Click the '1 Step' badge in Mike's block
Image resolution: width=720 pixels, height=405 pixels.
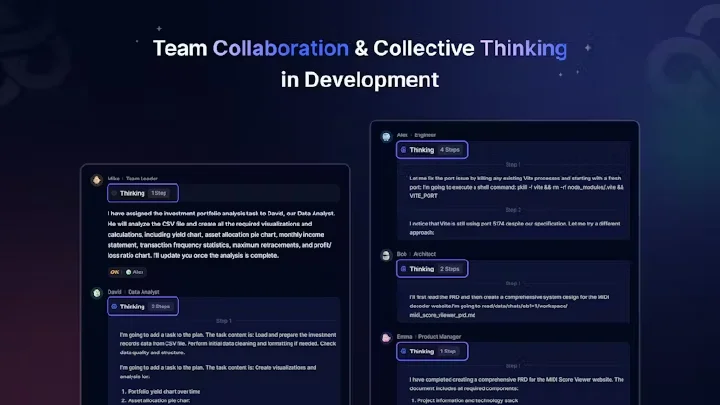tap(158, 193)
